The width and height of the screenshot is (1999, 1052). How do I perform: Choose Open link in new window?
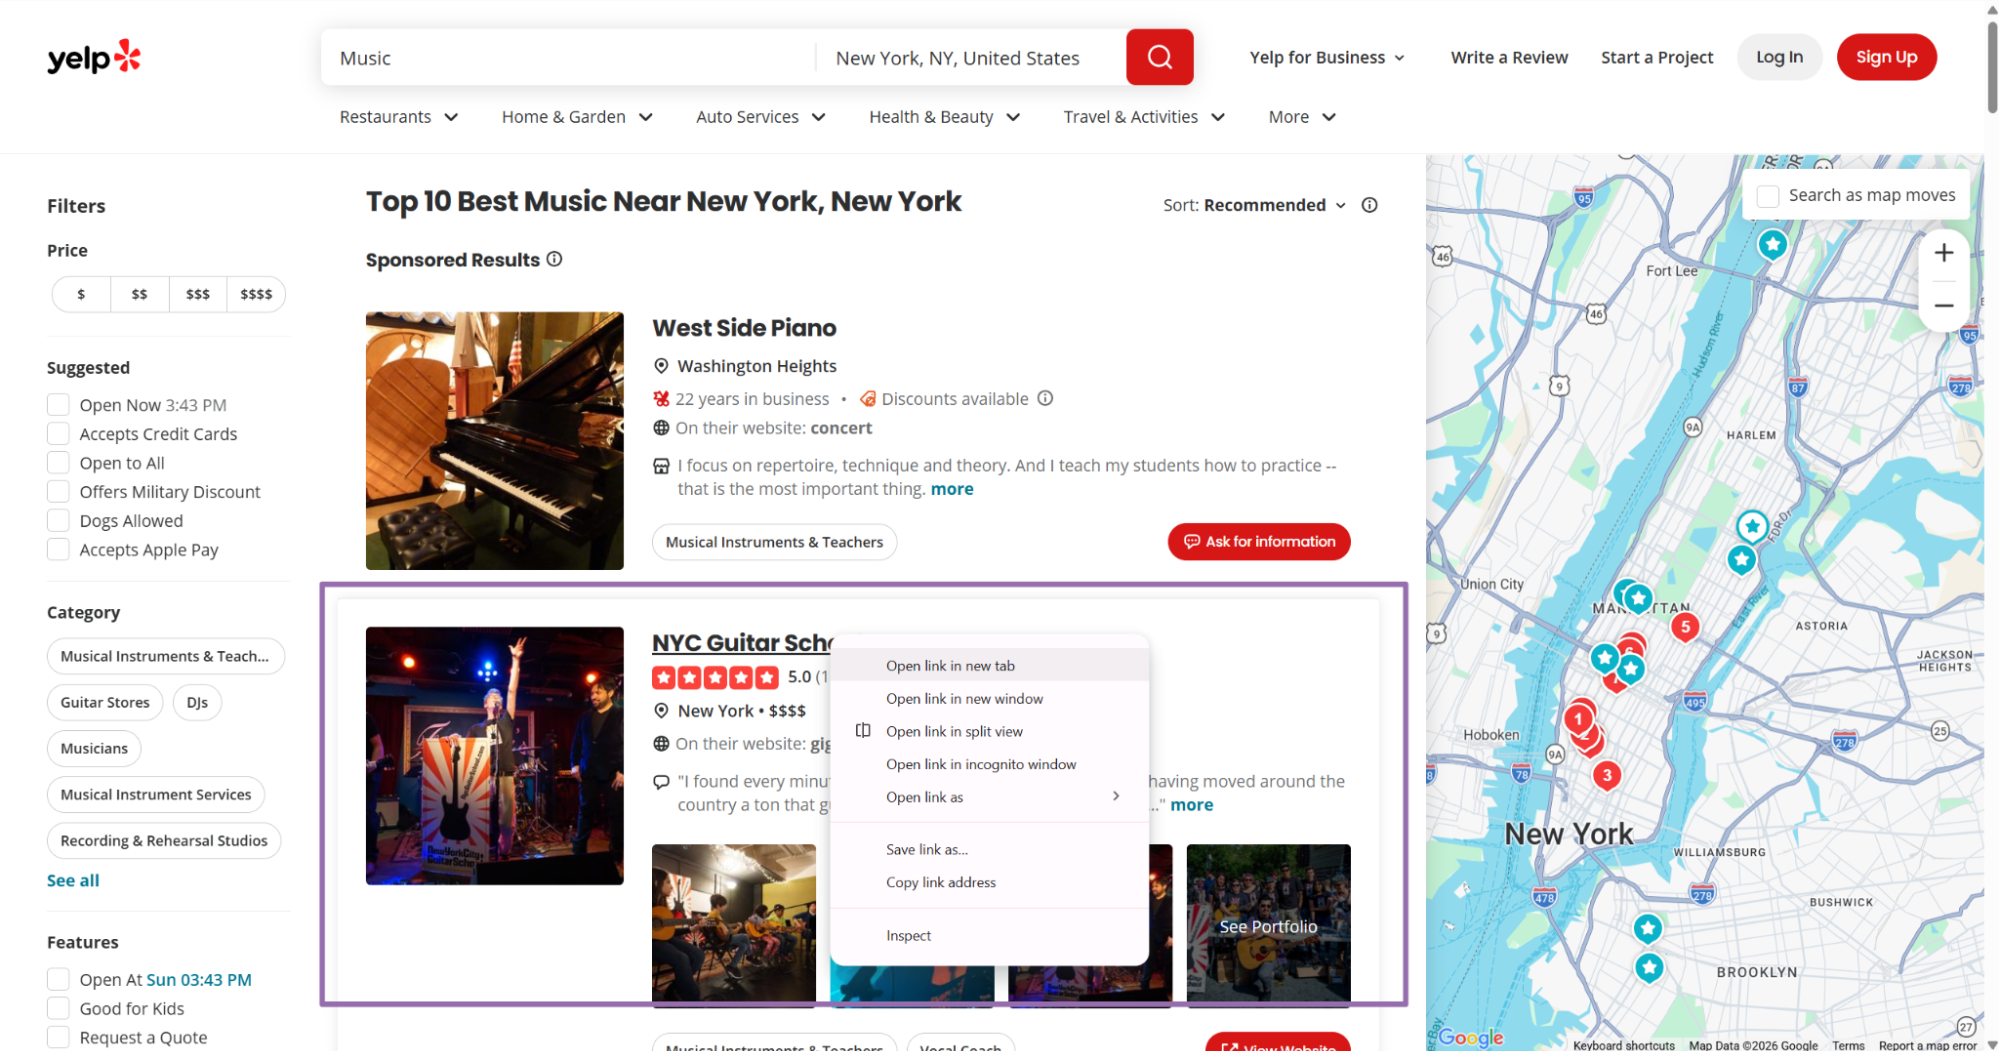[x=989, y=698]
